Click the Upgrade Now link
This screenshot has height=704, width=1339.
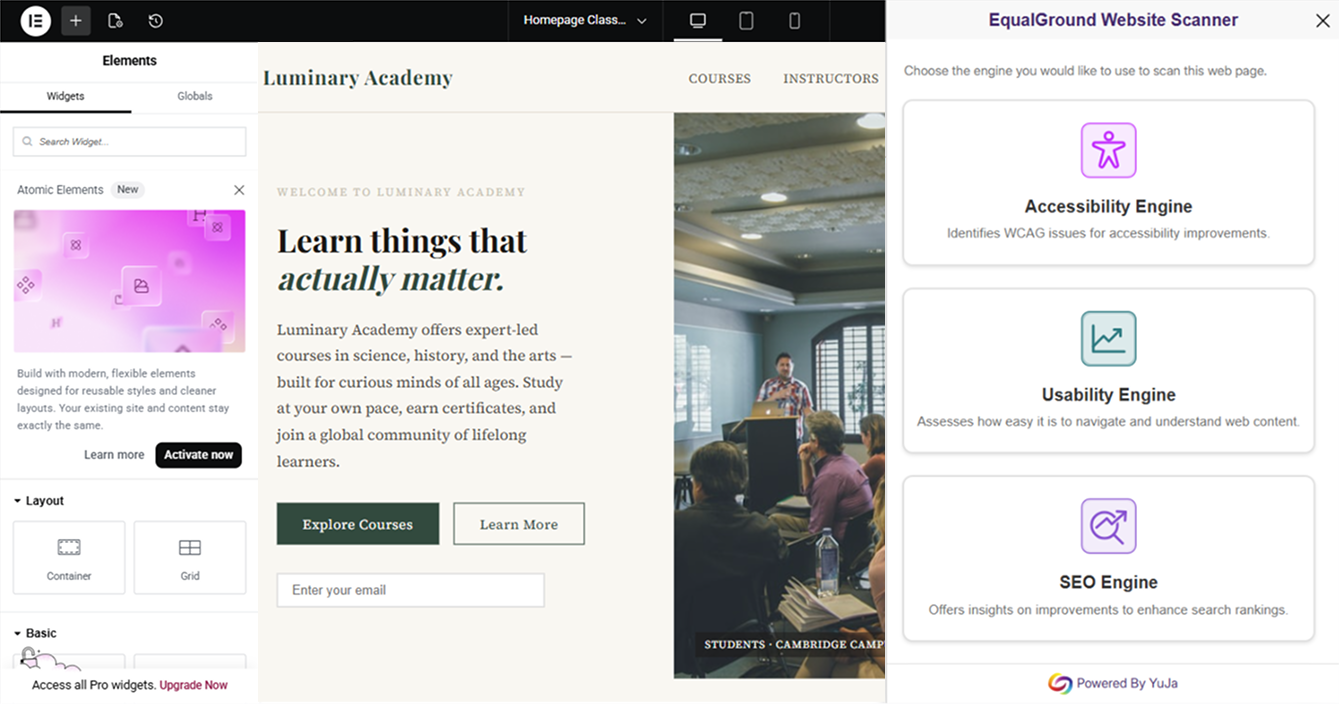[193, 685]
